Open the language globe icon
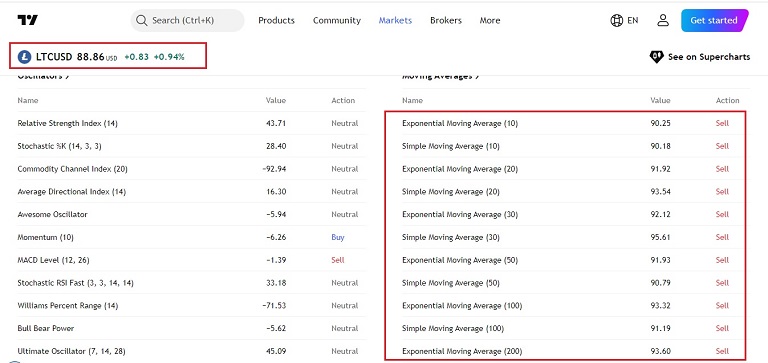Screen dimensions: 768x363 tap(616, 21)
